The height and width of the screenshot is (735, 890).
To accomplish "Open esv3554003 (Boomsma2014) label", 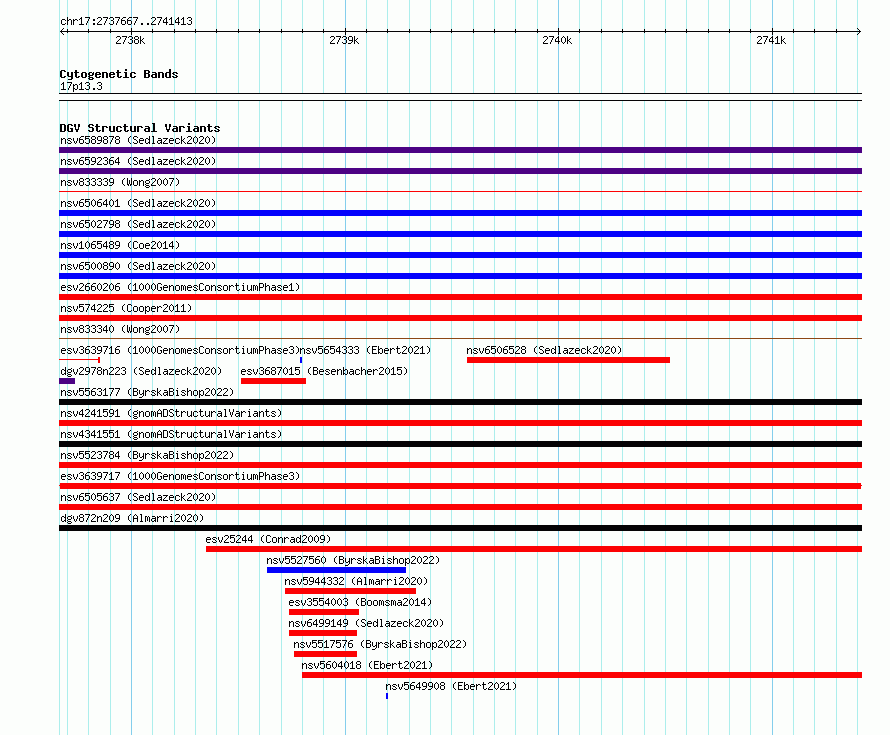I will [x=360, y=602].
